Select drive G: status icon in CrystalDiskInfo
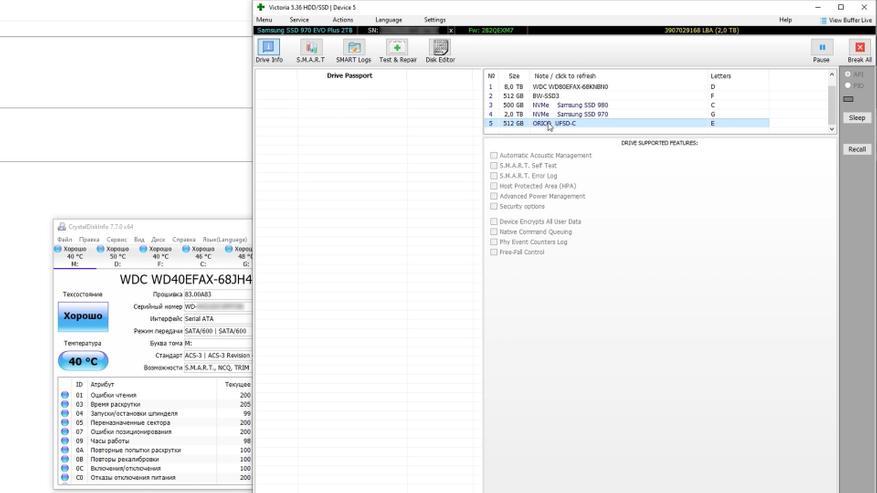The width and height of the screenshot is (877, 493). 228,249
